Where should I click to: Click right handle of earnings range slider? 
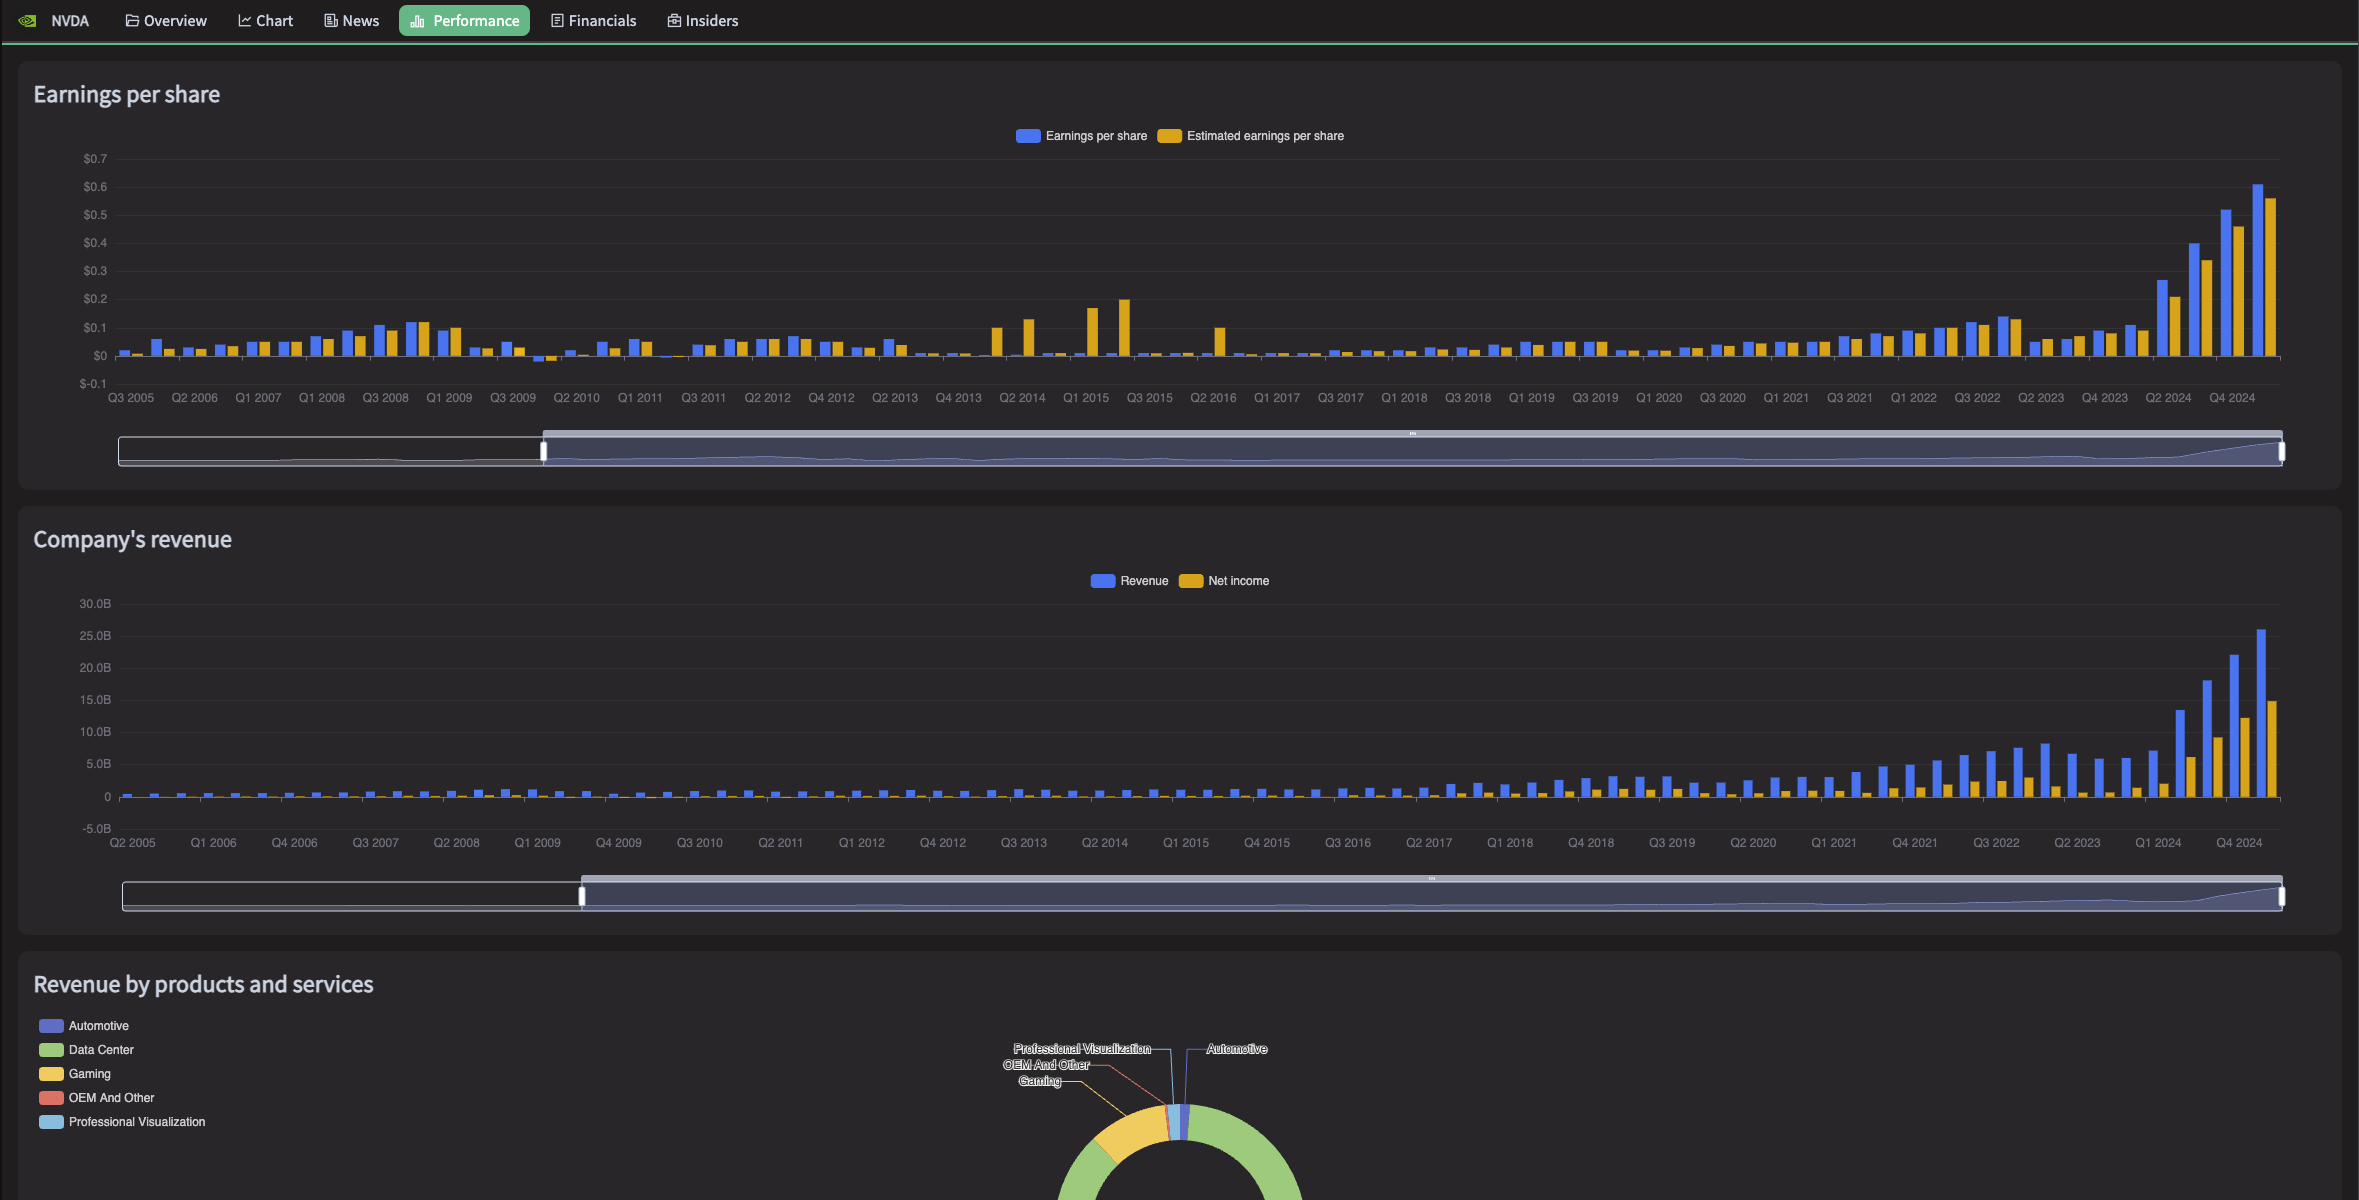[2282, 451]
